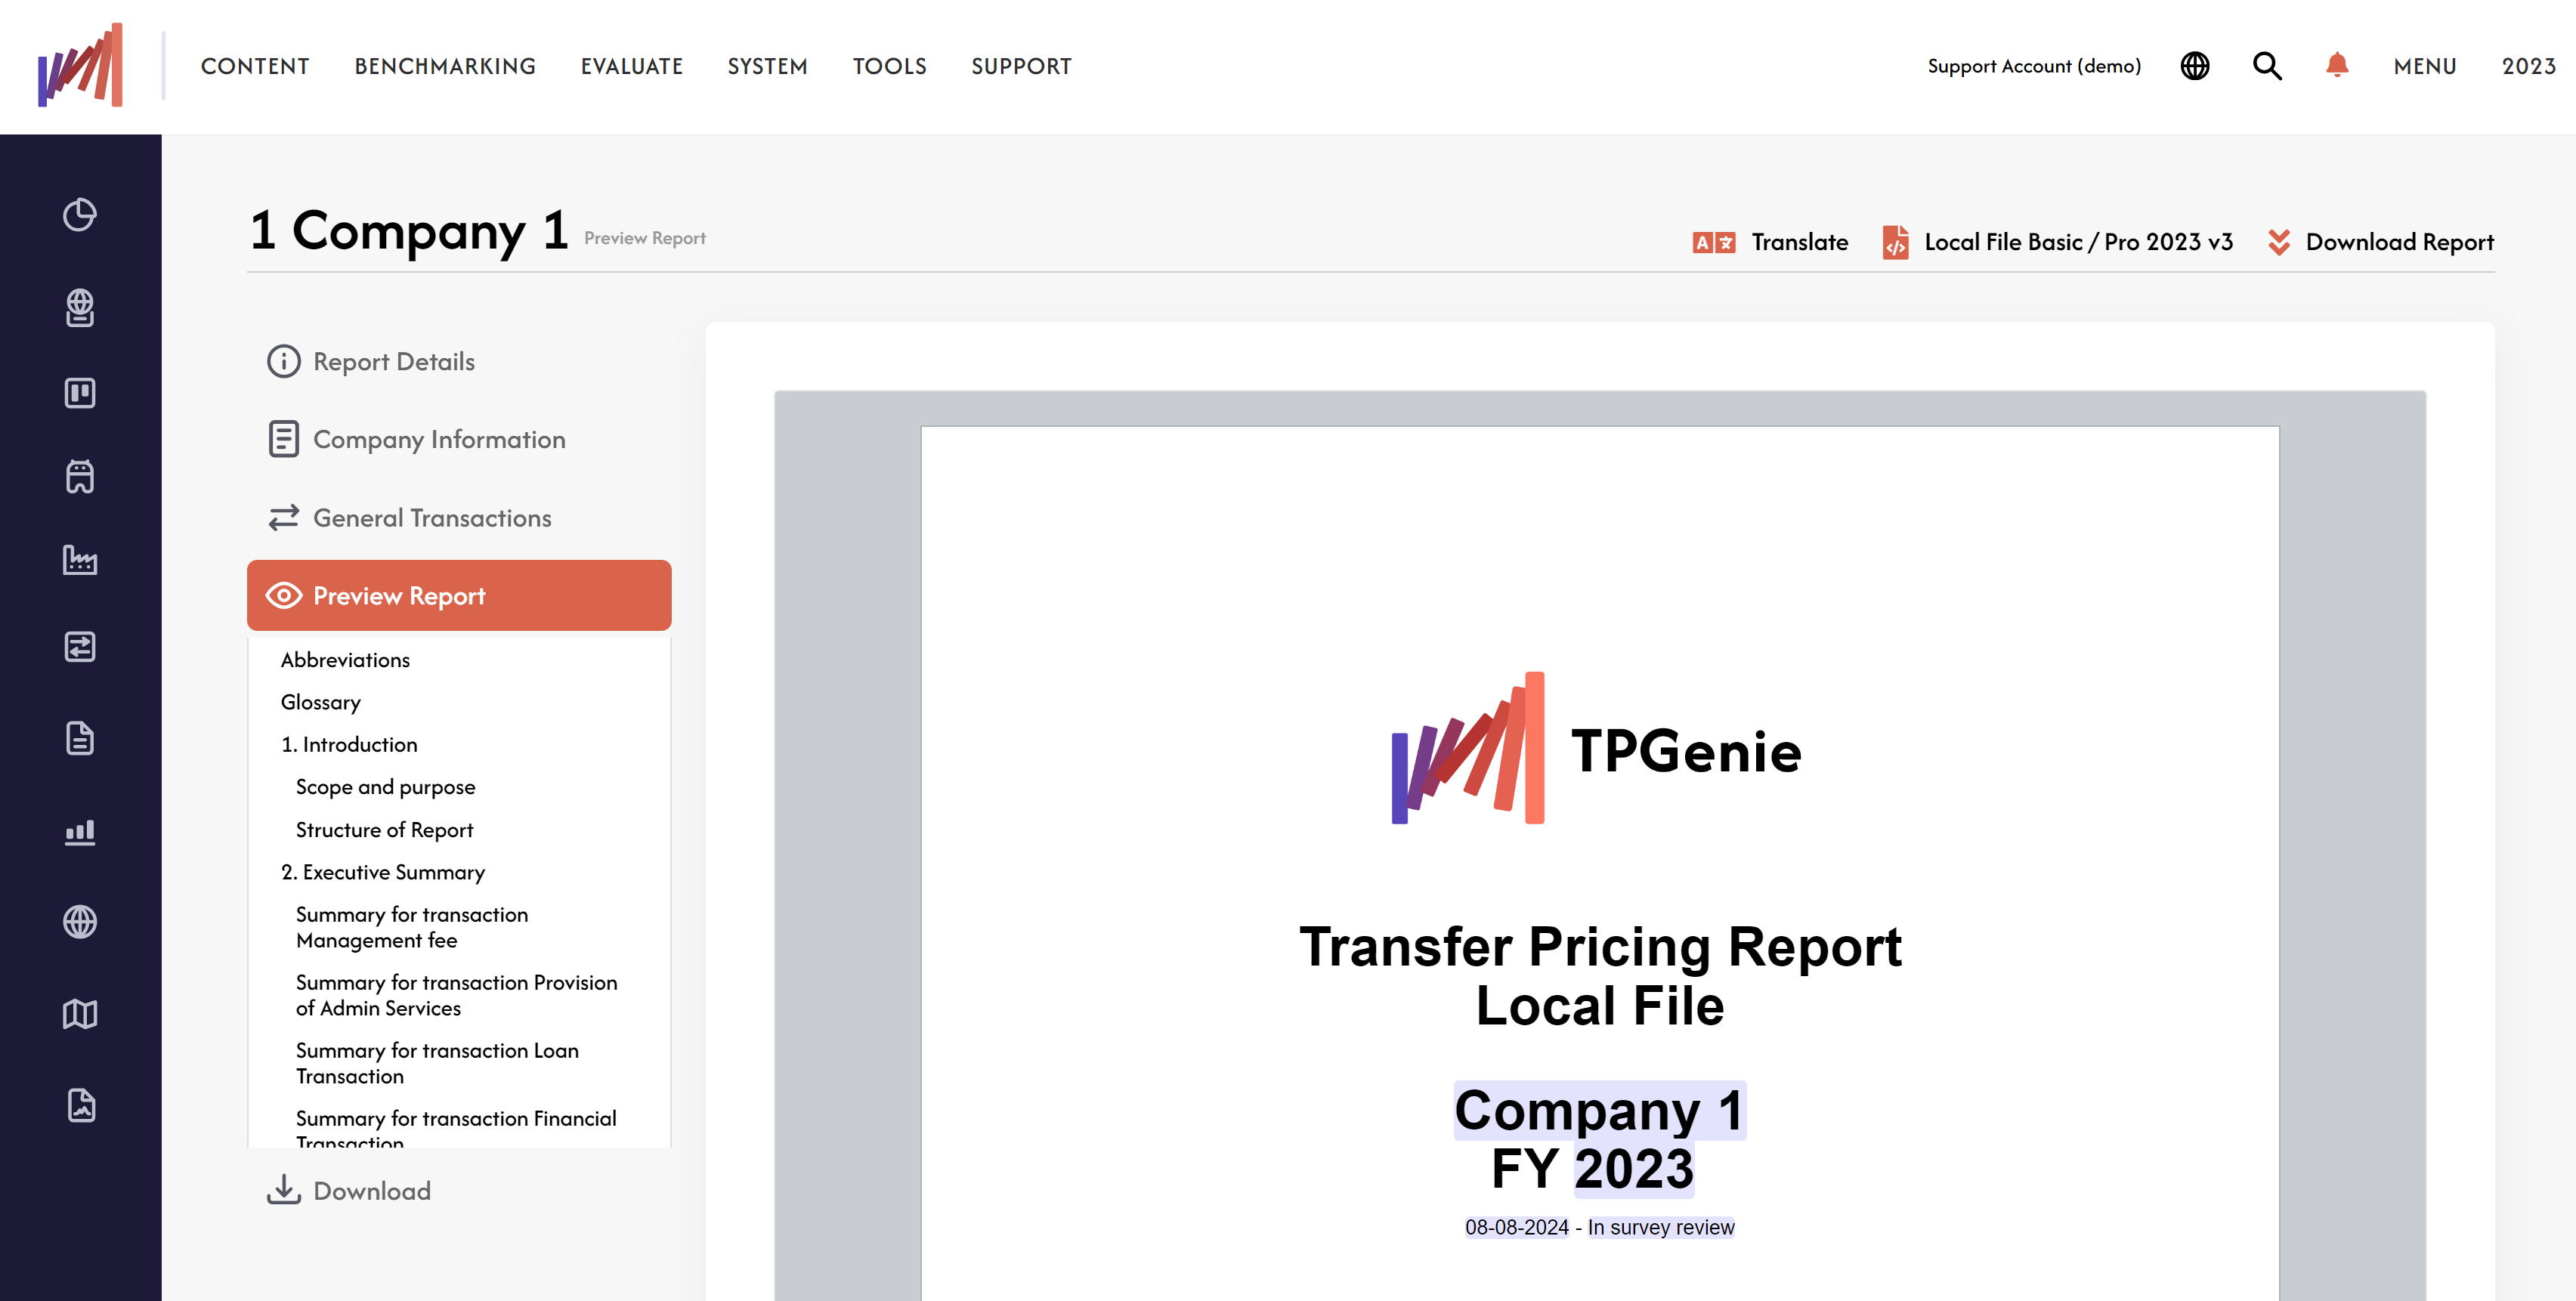This screenshot has width=2576, height=1301.
Task: Jump to Abbreviations in outline
Action: pyautogui.click(x=345, y=659)
